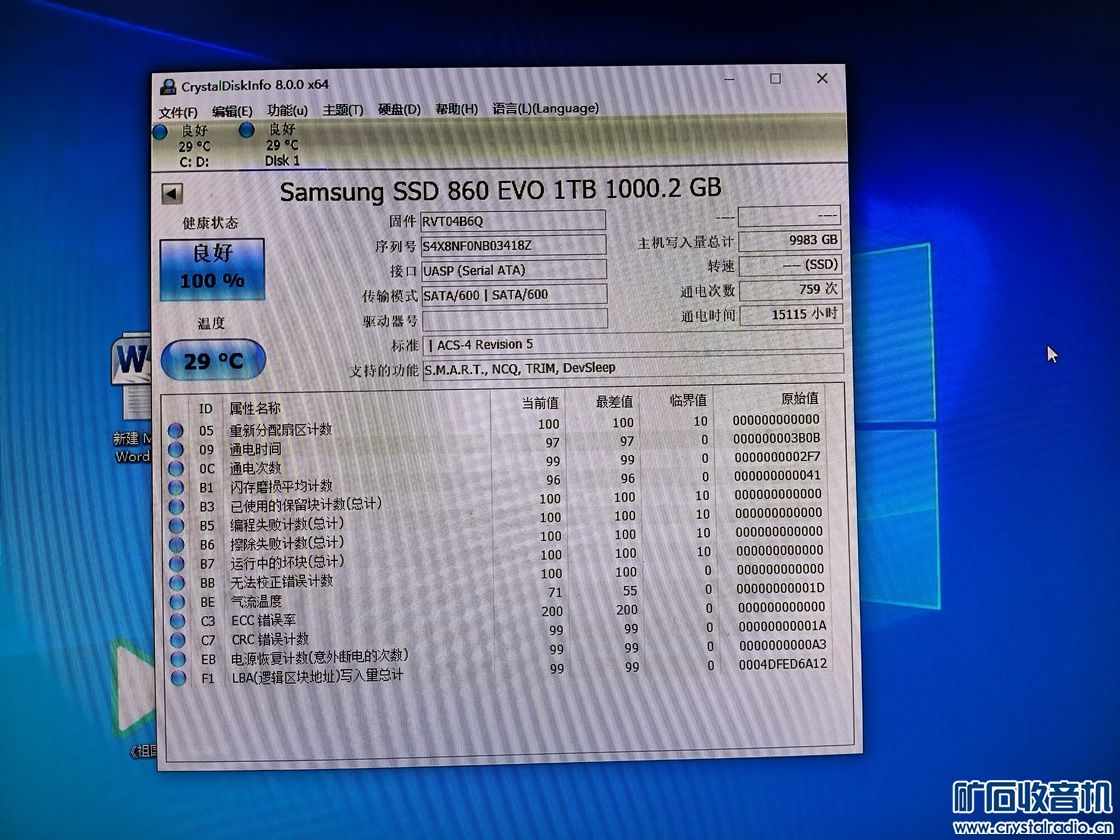The height and width of the screenshot is (840, 1120).
Task: Click the 29 °C temperature button
Action: (213, 359)
